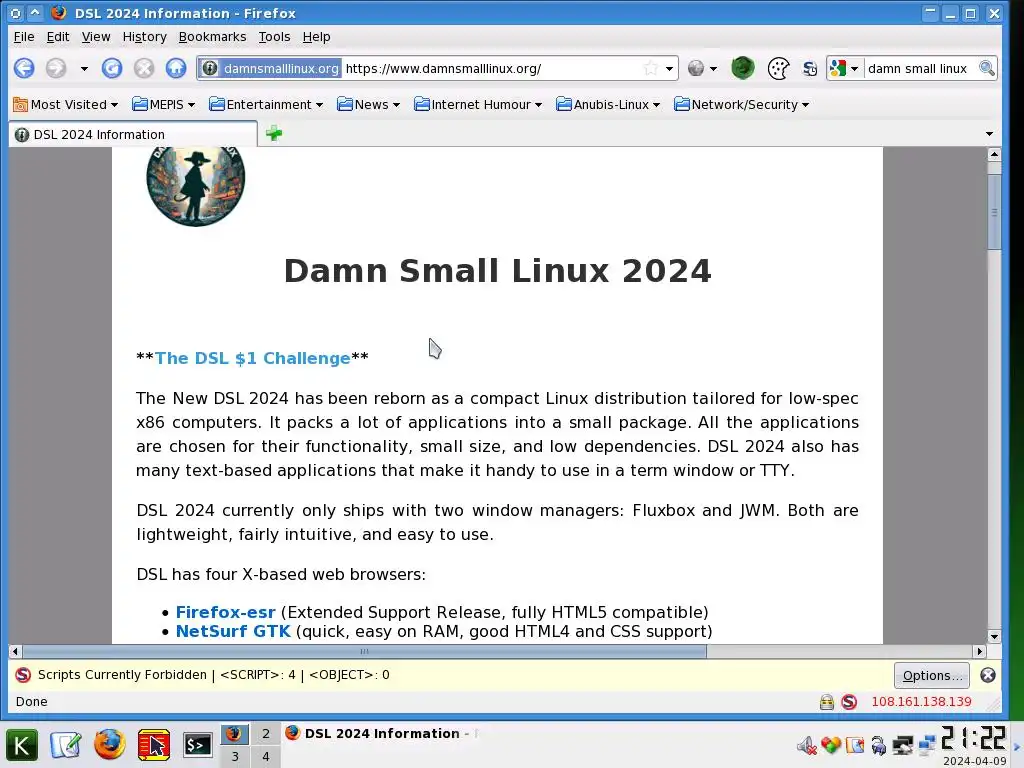The width and height of the screenshot is (1024, 768).
Task: Click the clipboard notes tray icon
Action: (855, 745)
